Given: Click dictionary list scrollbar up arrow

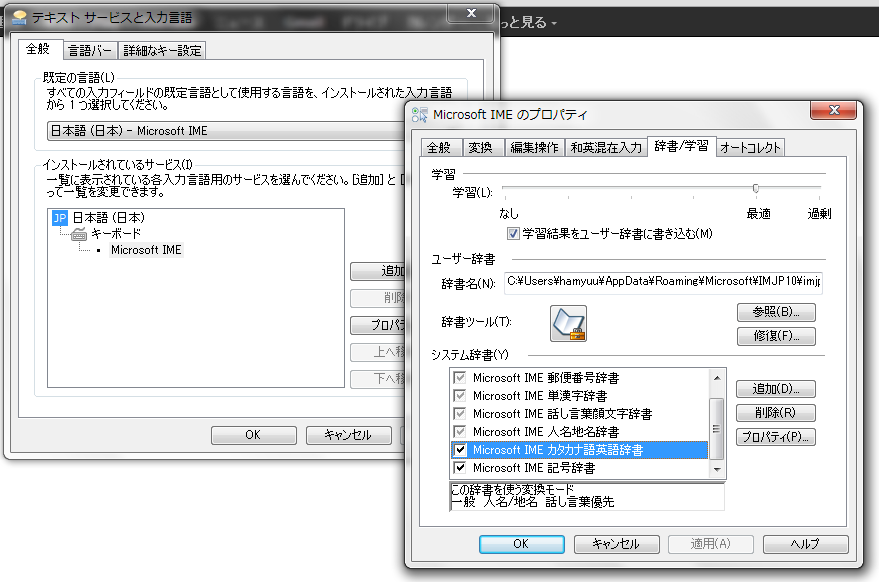Looking at the screenshot, I should [x=717, y=378].
